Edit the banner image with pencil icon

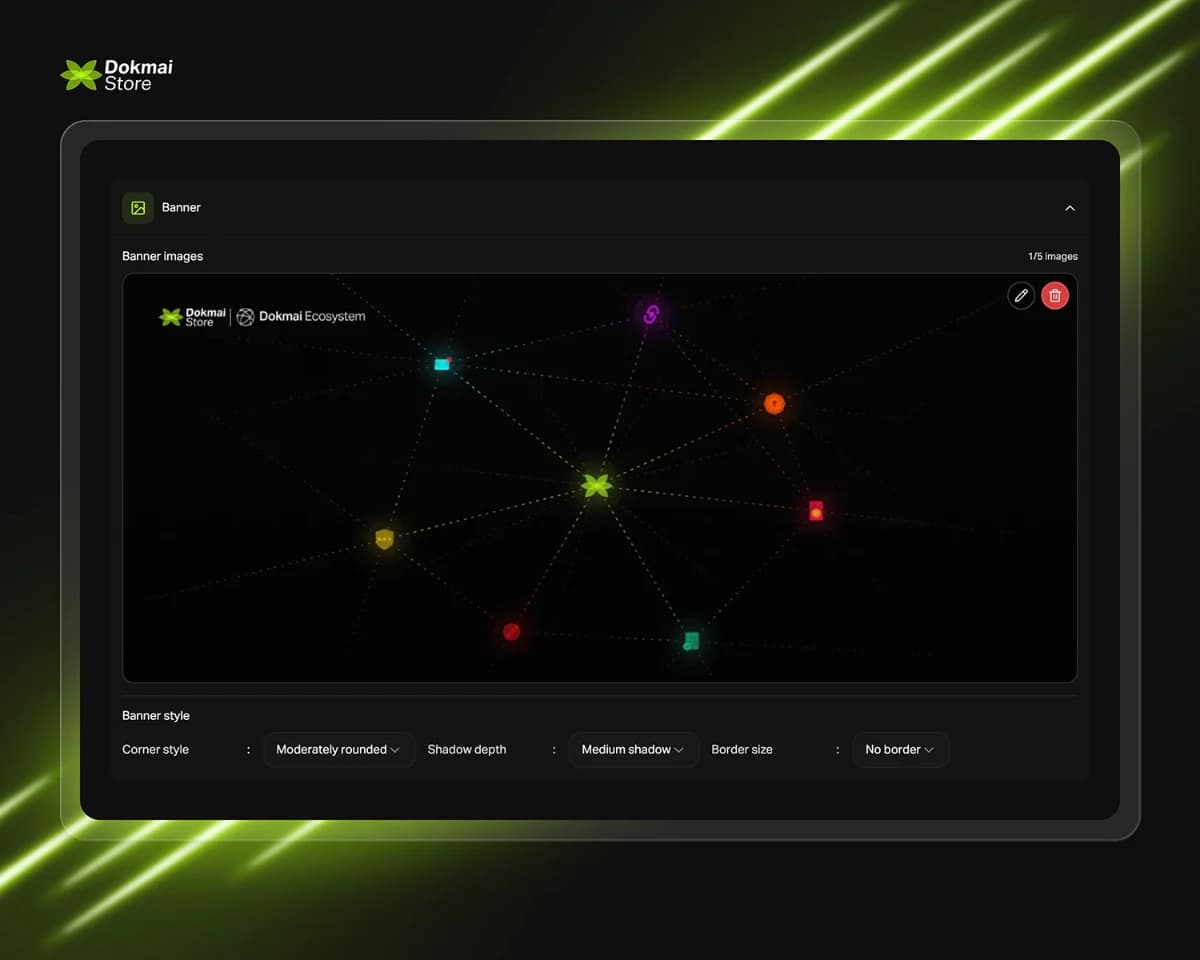pos(1021,295)
